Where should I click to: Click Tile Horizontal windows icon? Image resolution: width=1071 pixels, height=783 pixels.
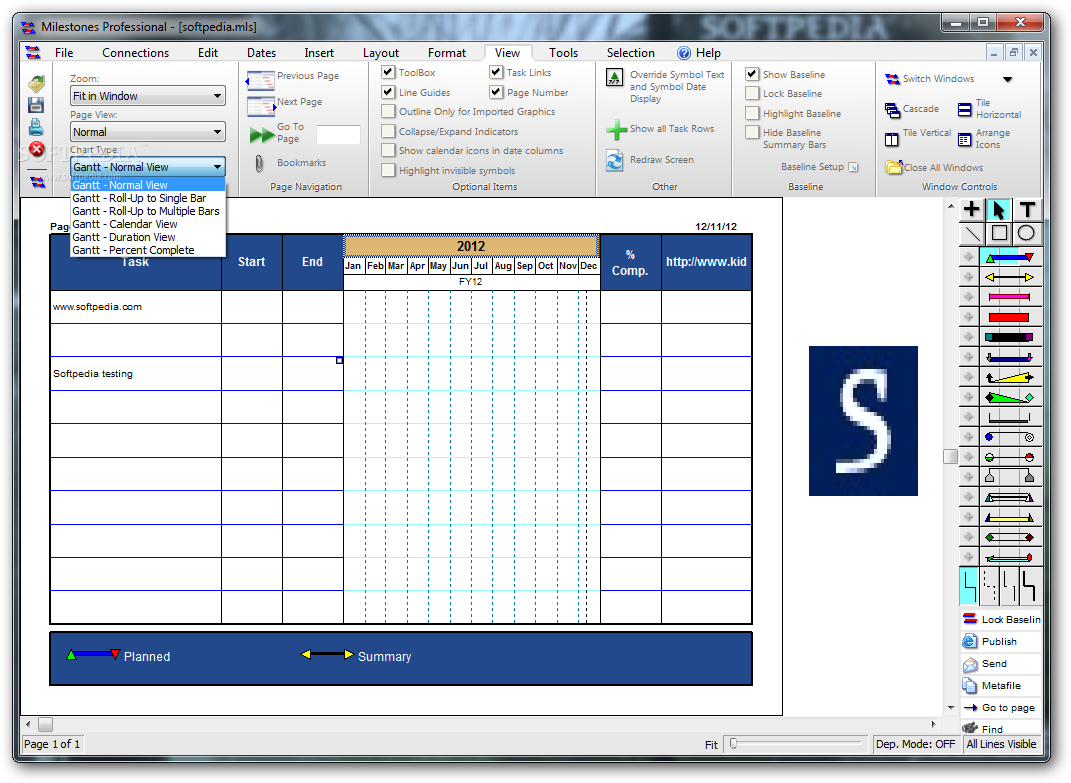(964, 109)
